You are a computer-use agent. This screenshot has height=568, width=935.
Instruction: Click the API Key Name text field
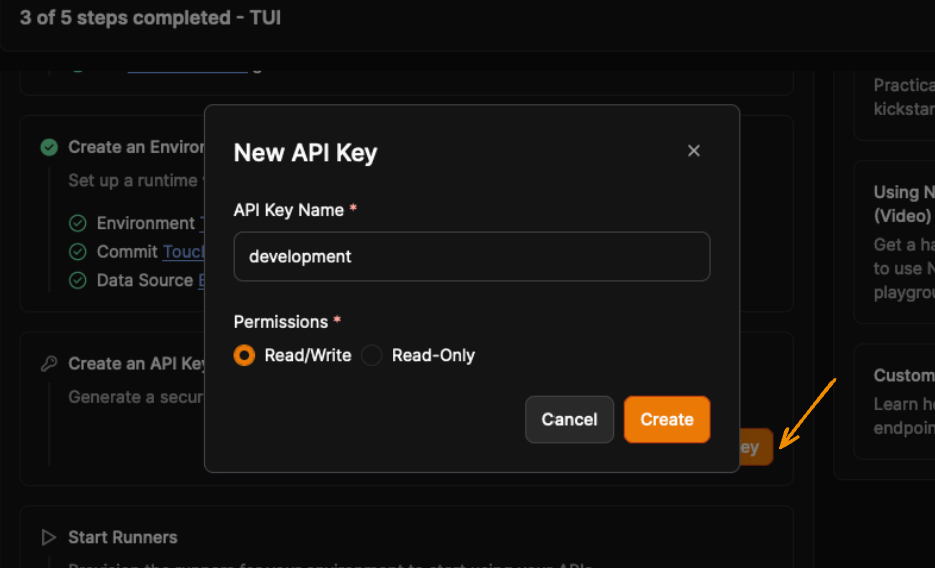click(471, 257)
